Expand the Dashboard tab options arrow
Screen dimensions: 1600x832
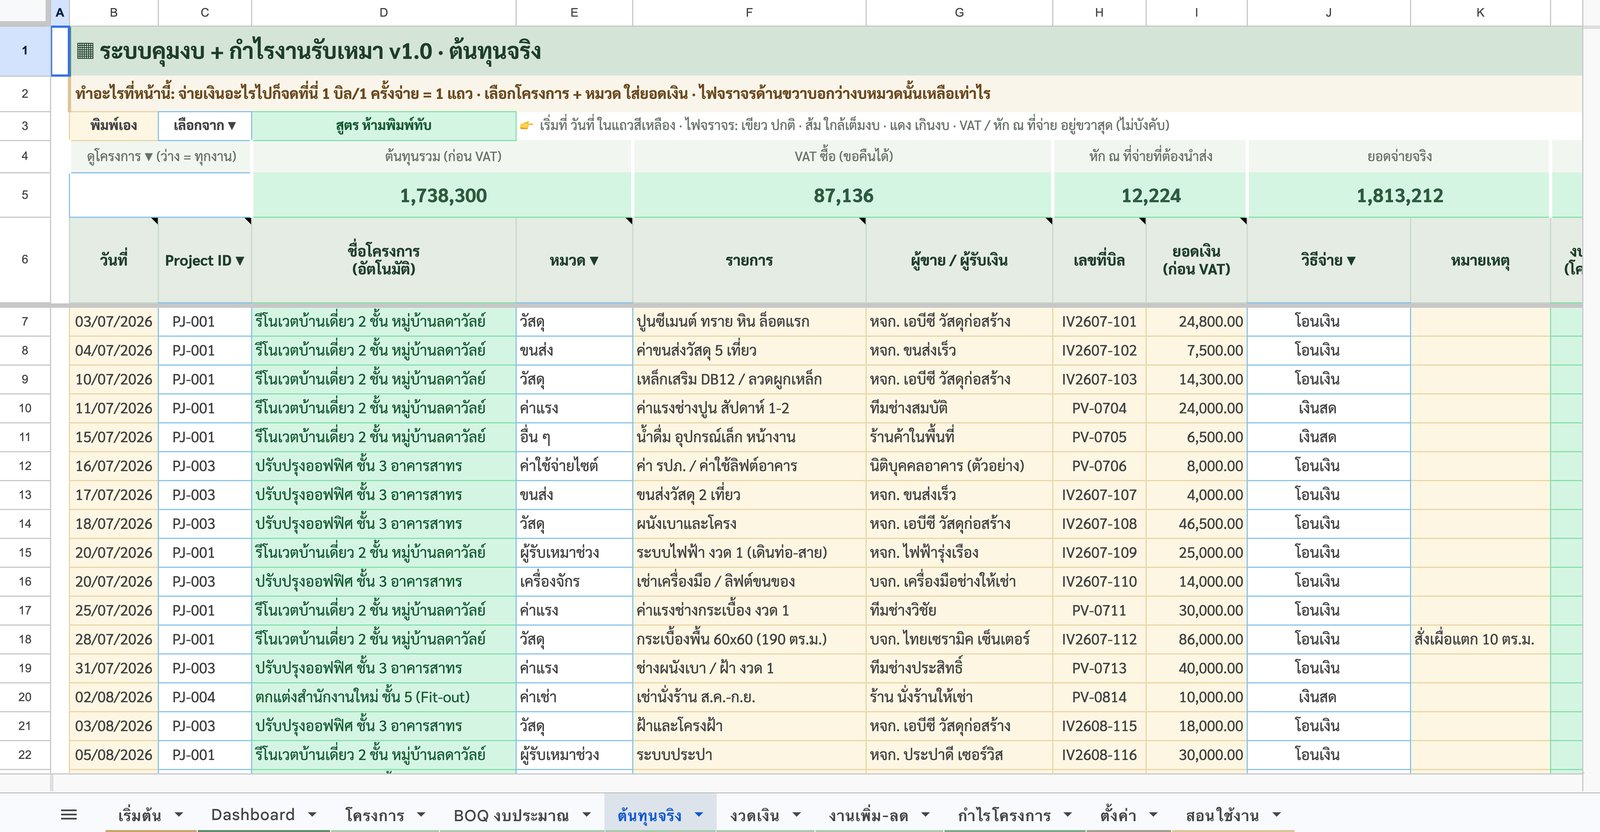pos(312,815)
